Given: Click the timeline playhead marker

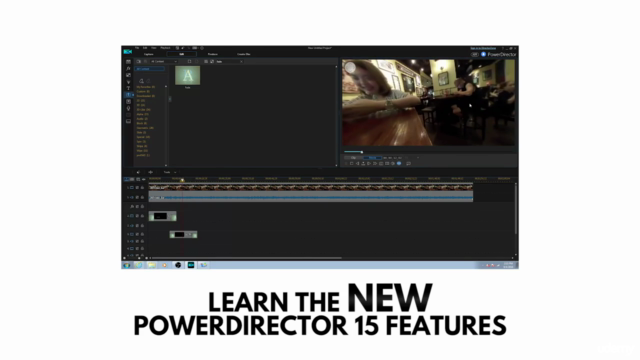Looking at the screenshot, I should point(182,180).
